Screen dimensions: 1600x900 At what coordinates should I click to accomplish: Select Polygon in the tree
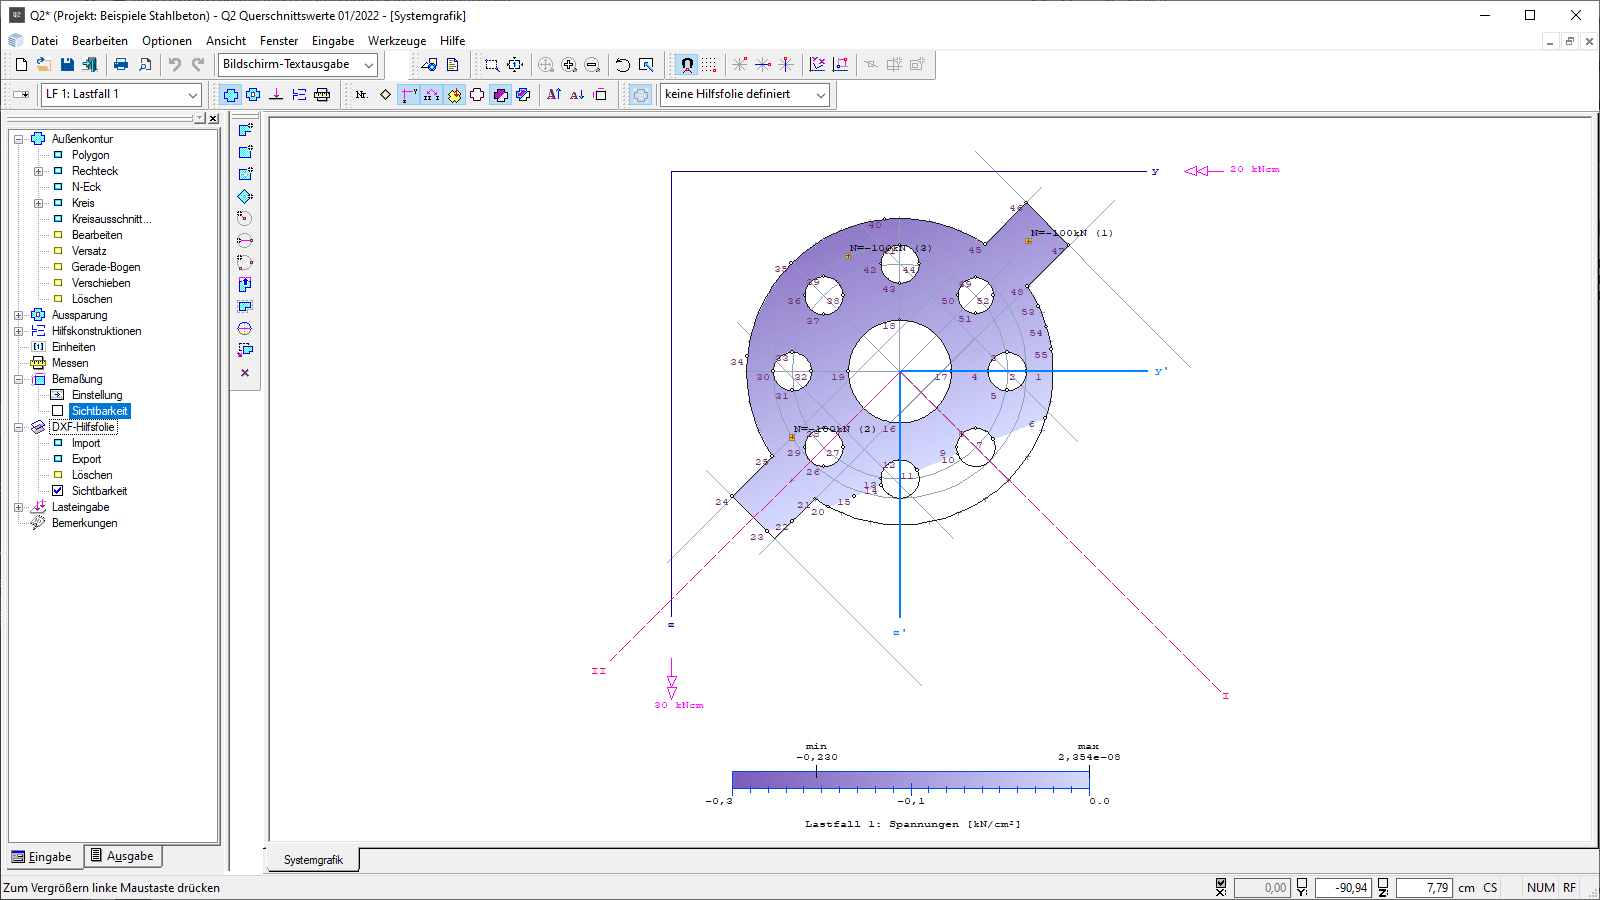point(91,155)
